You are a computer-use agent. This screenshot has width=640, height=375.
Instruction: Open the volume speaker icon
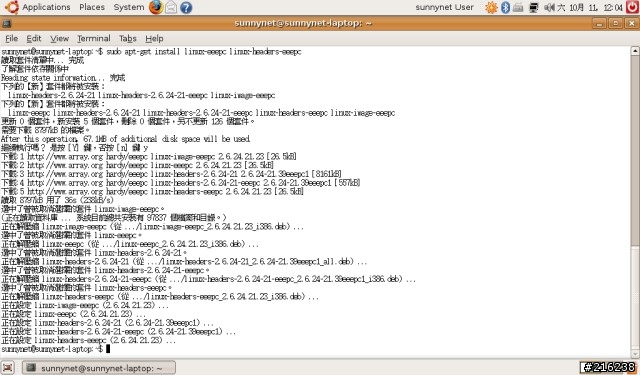click(x=549, y=7)
